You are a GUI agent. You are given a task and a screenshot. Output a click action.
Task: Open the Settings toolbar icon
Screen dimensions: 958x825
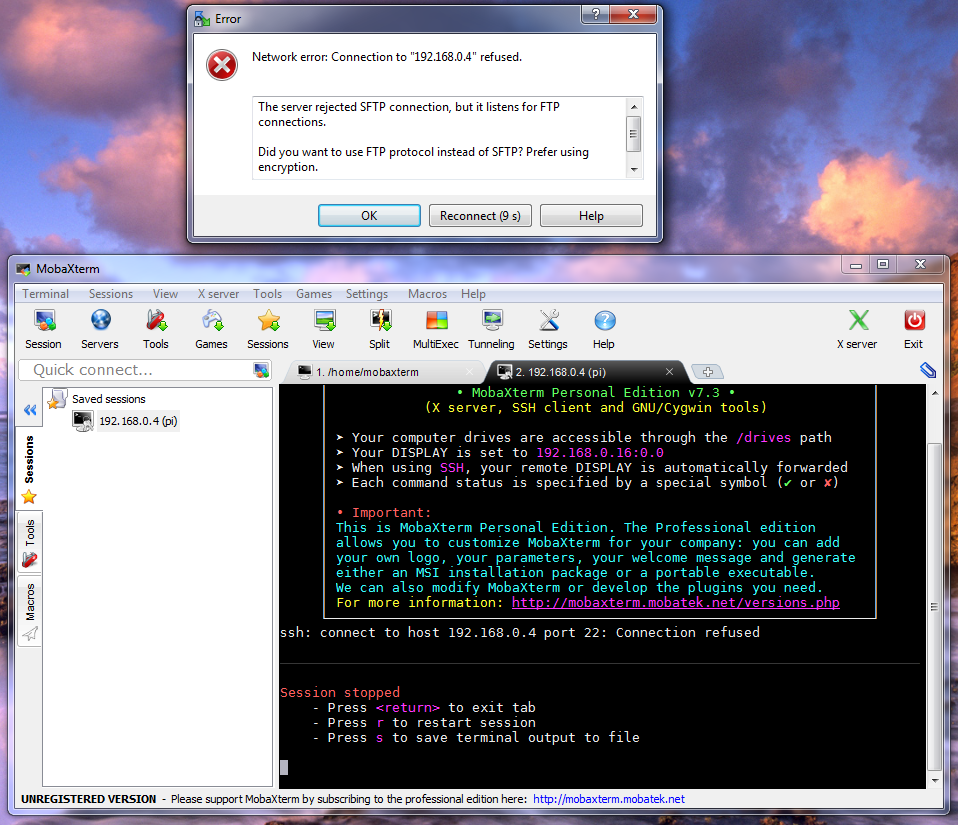(548, 329)
